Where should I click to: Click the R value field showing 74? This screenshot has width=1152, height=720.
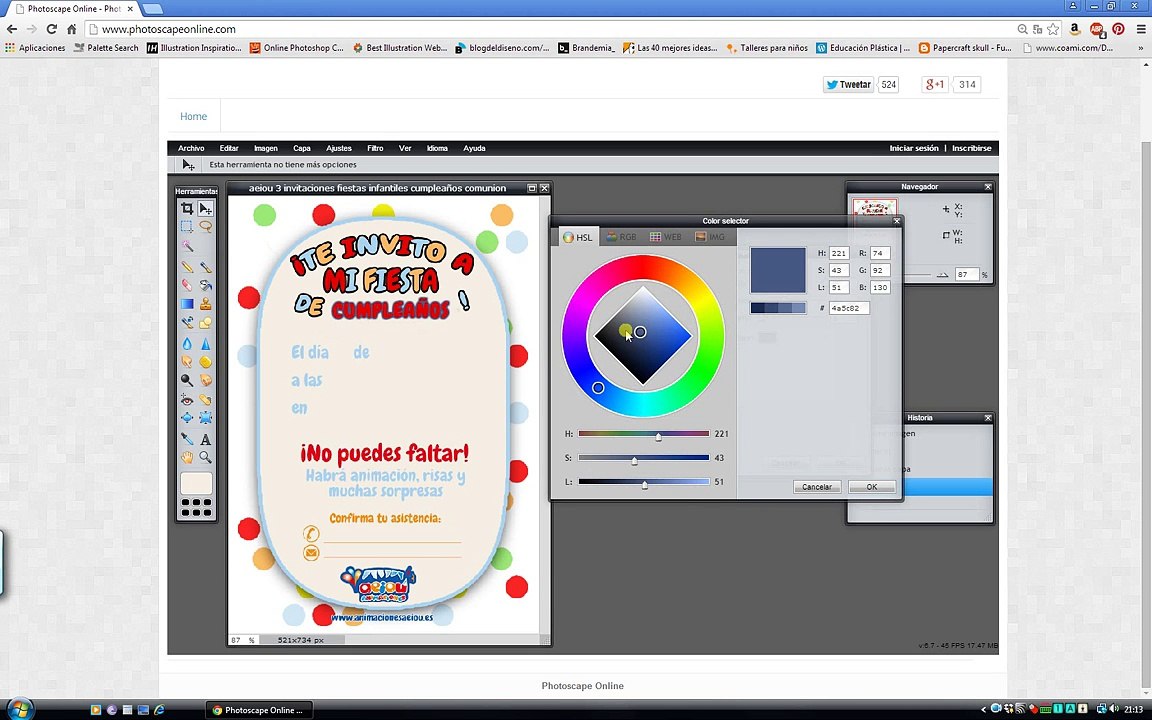[880, 253]
